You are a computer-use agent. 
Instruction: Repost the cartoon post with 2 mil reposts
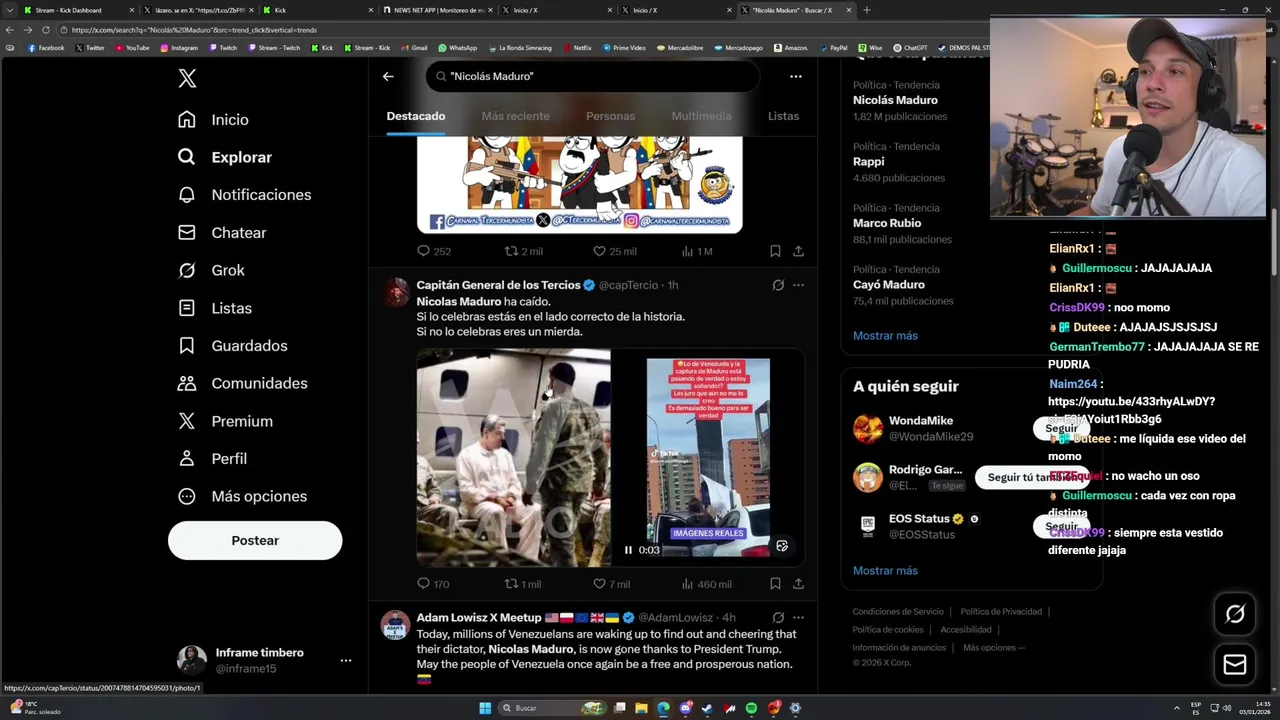click(523, 251)
